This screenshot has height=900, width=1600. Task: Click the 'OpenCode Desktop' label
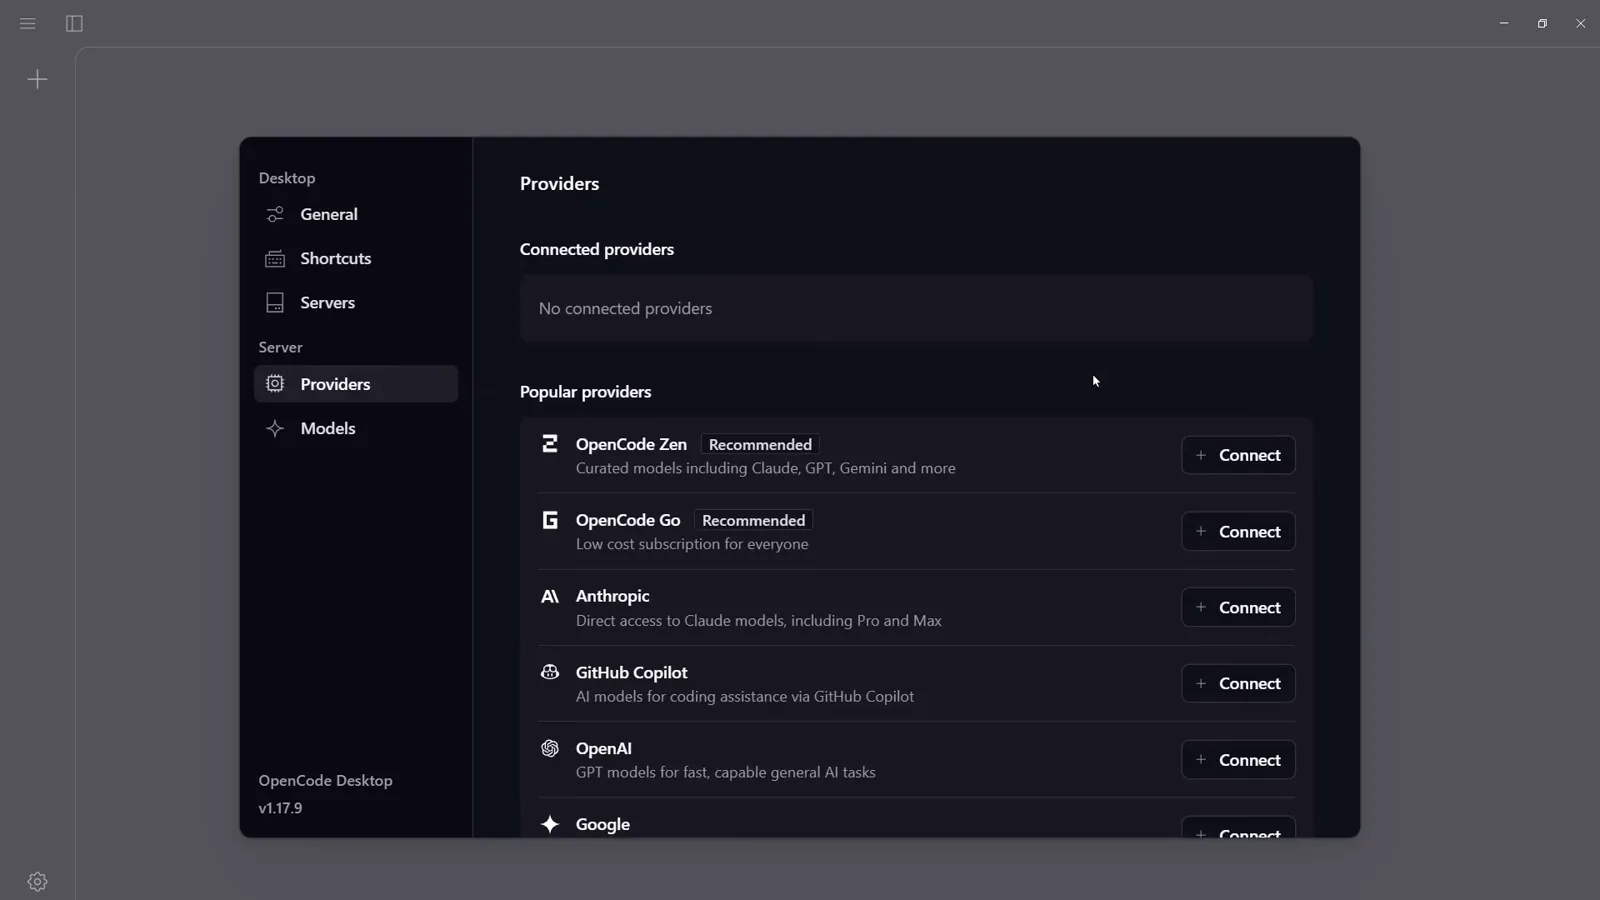click(x=325, y=780)
